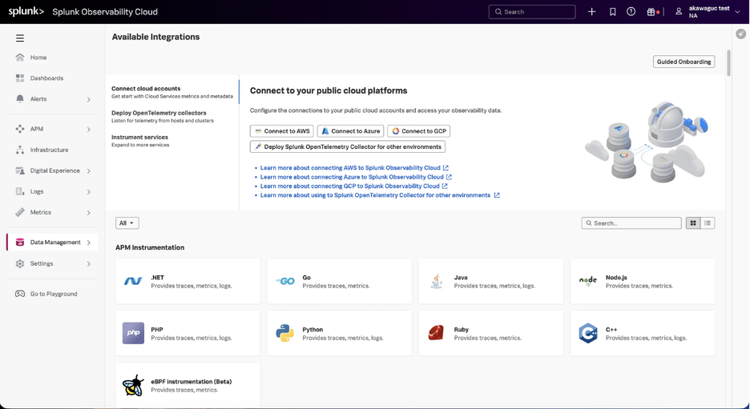Expand the Logs submenu chevron

click(88, 192)
